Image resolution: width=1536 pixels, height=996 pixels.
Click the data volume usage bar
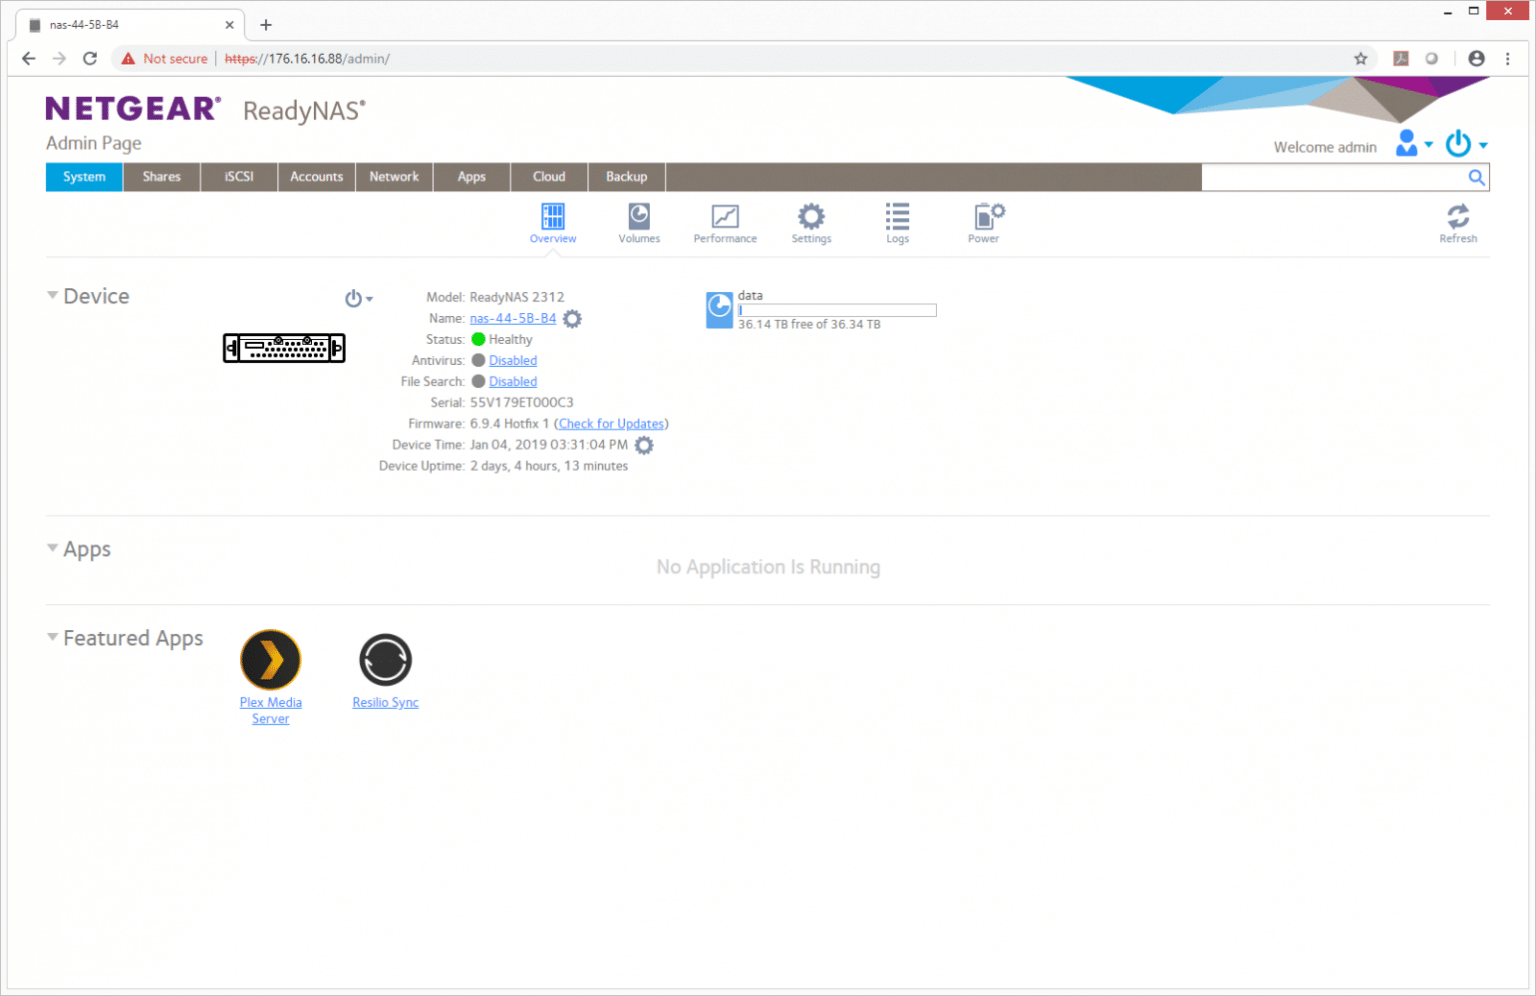click(837, 310)
